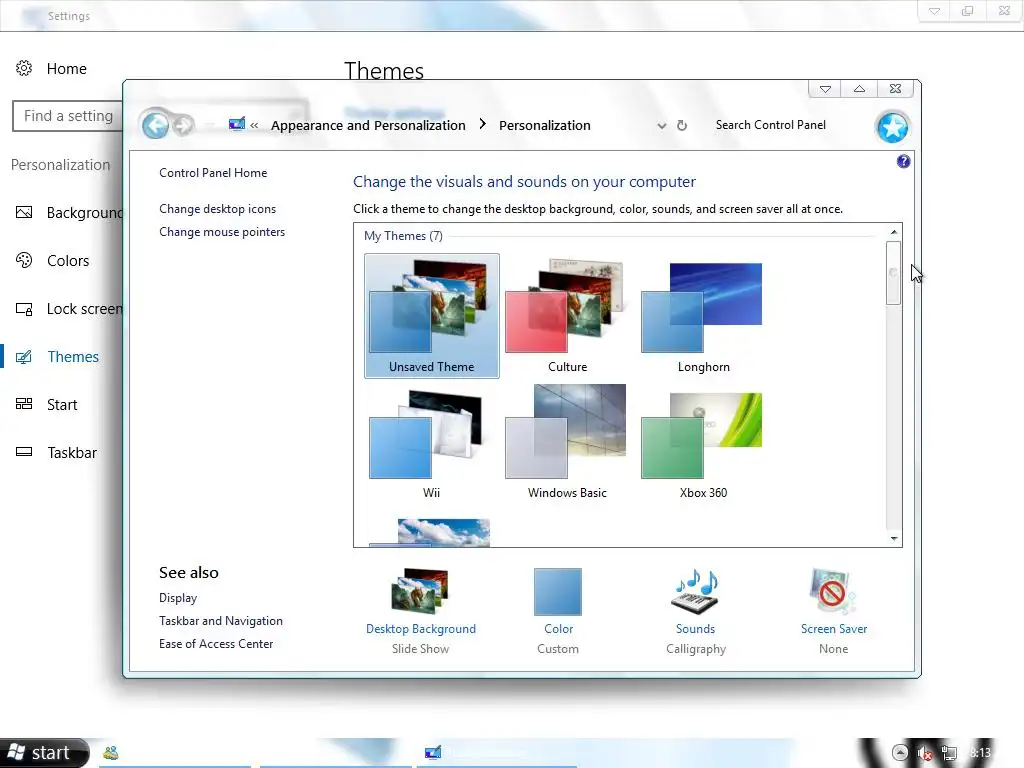Select Start in Settings sidebar

point(62,405)
